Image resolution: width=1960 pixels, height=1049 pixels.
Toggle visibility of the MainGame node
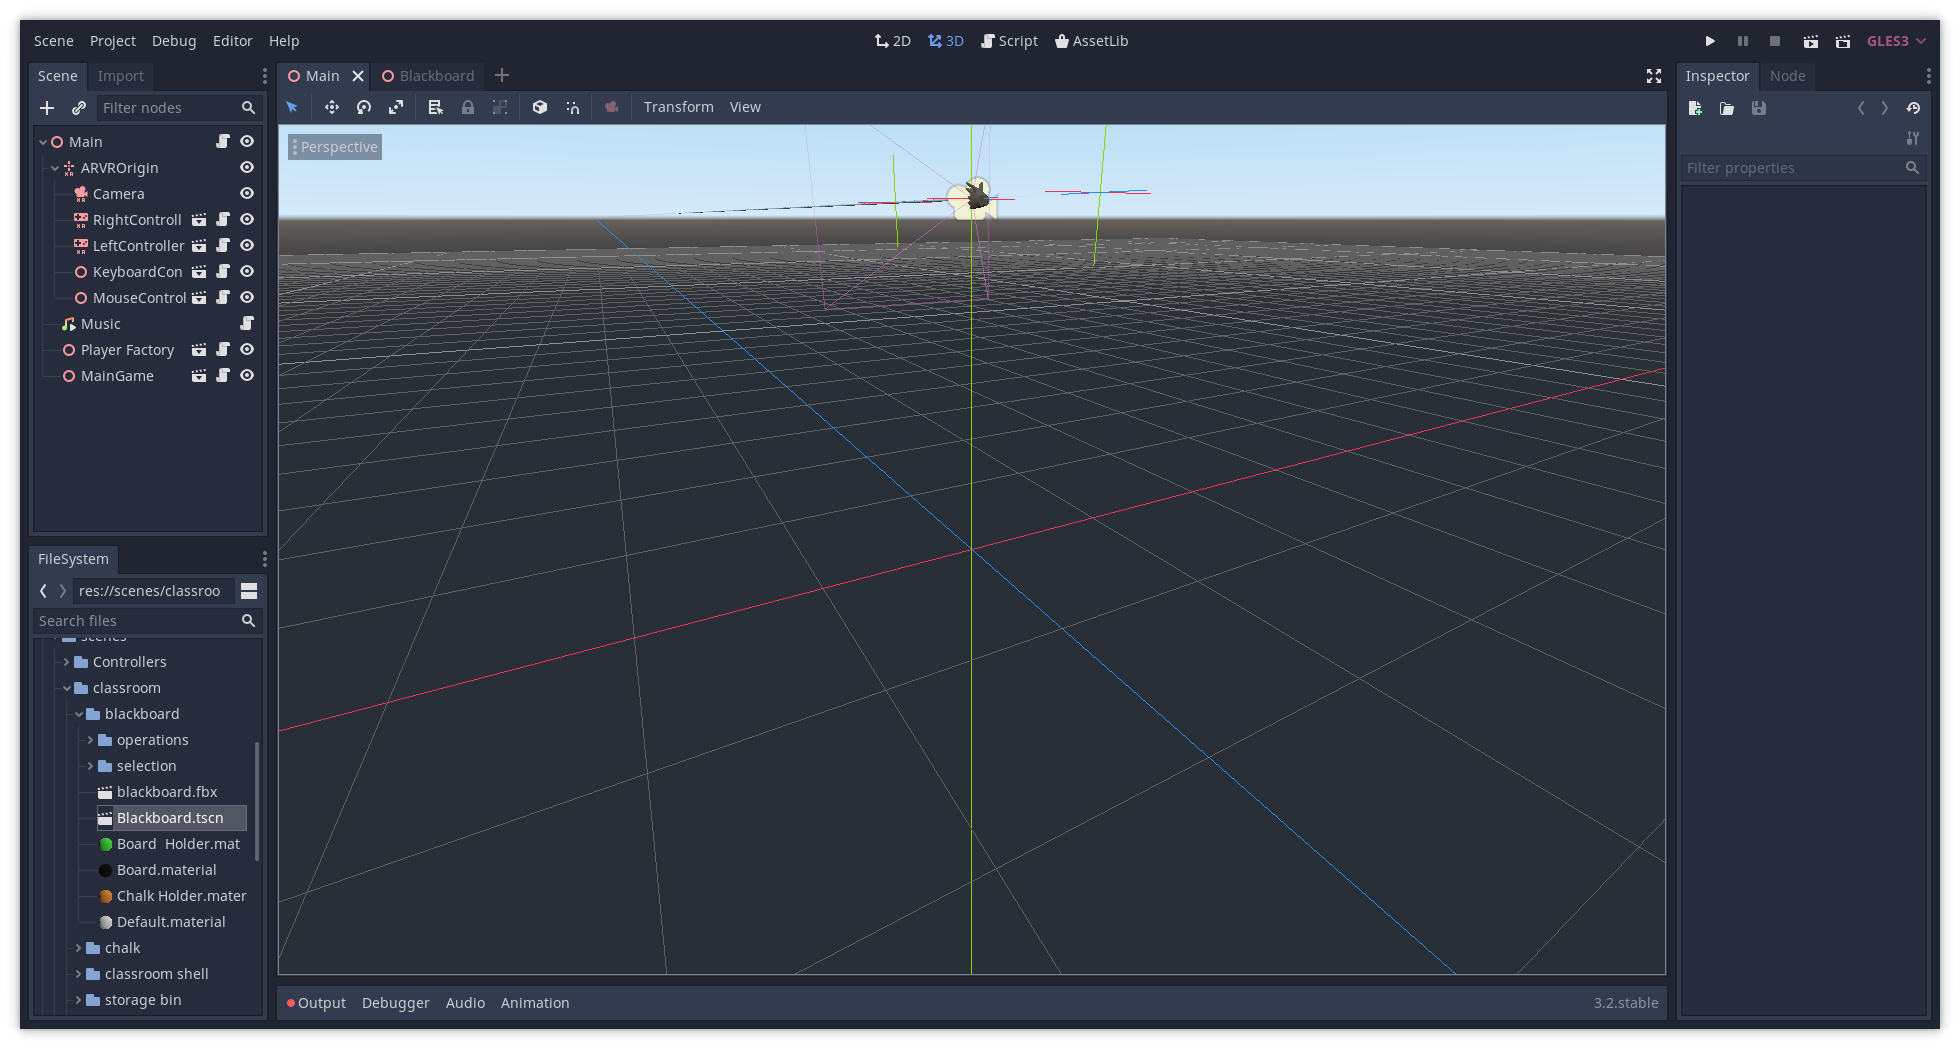click(x=246, y=375)
